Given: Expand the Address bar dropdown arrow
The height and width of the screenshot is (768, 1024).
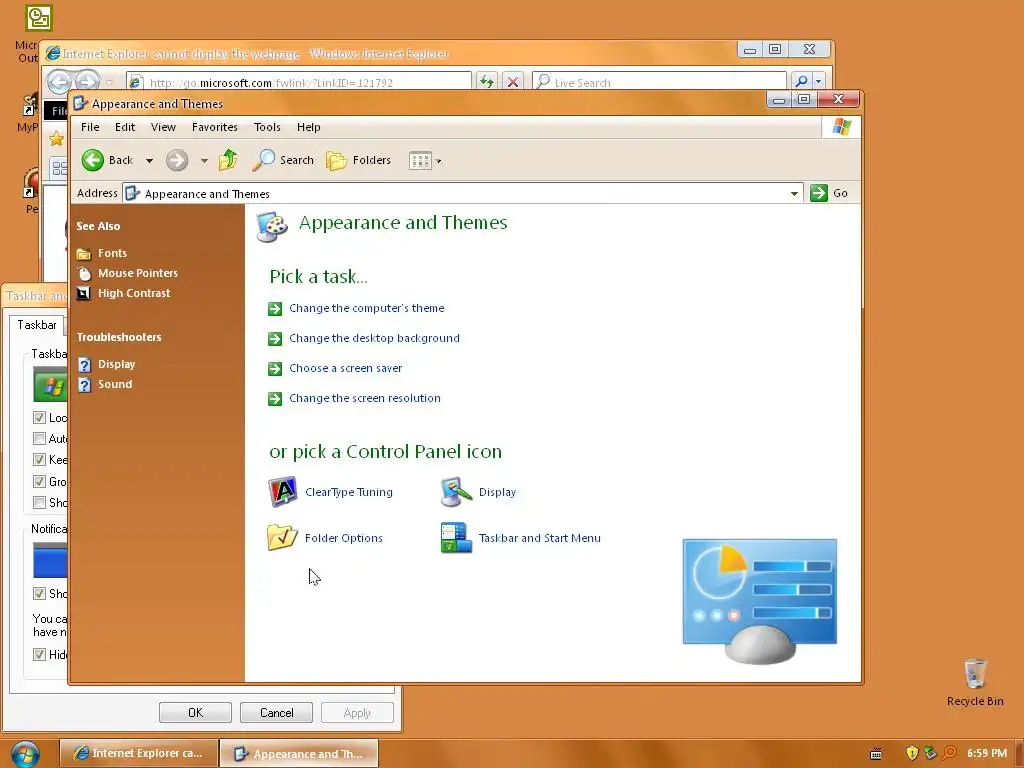Looking at the screenshot, I should 794,193.
